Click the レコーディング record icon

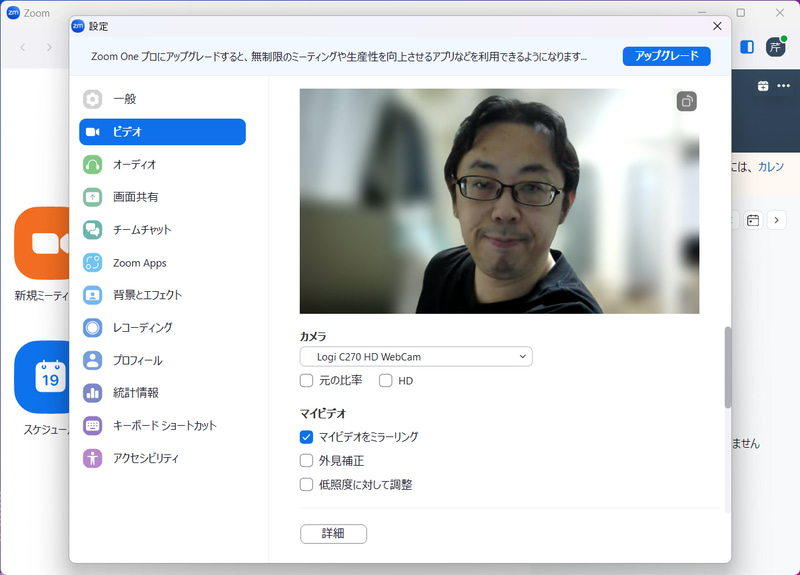[x=92, y=328]
